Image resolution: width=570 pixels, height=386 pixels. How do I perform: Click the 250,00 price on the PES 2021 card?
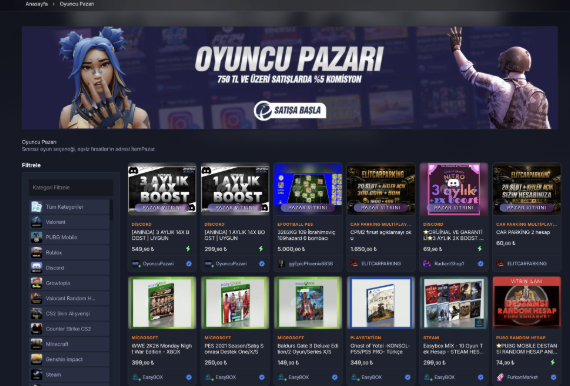pos(215,362)
